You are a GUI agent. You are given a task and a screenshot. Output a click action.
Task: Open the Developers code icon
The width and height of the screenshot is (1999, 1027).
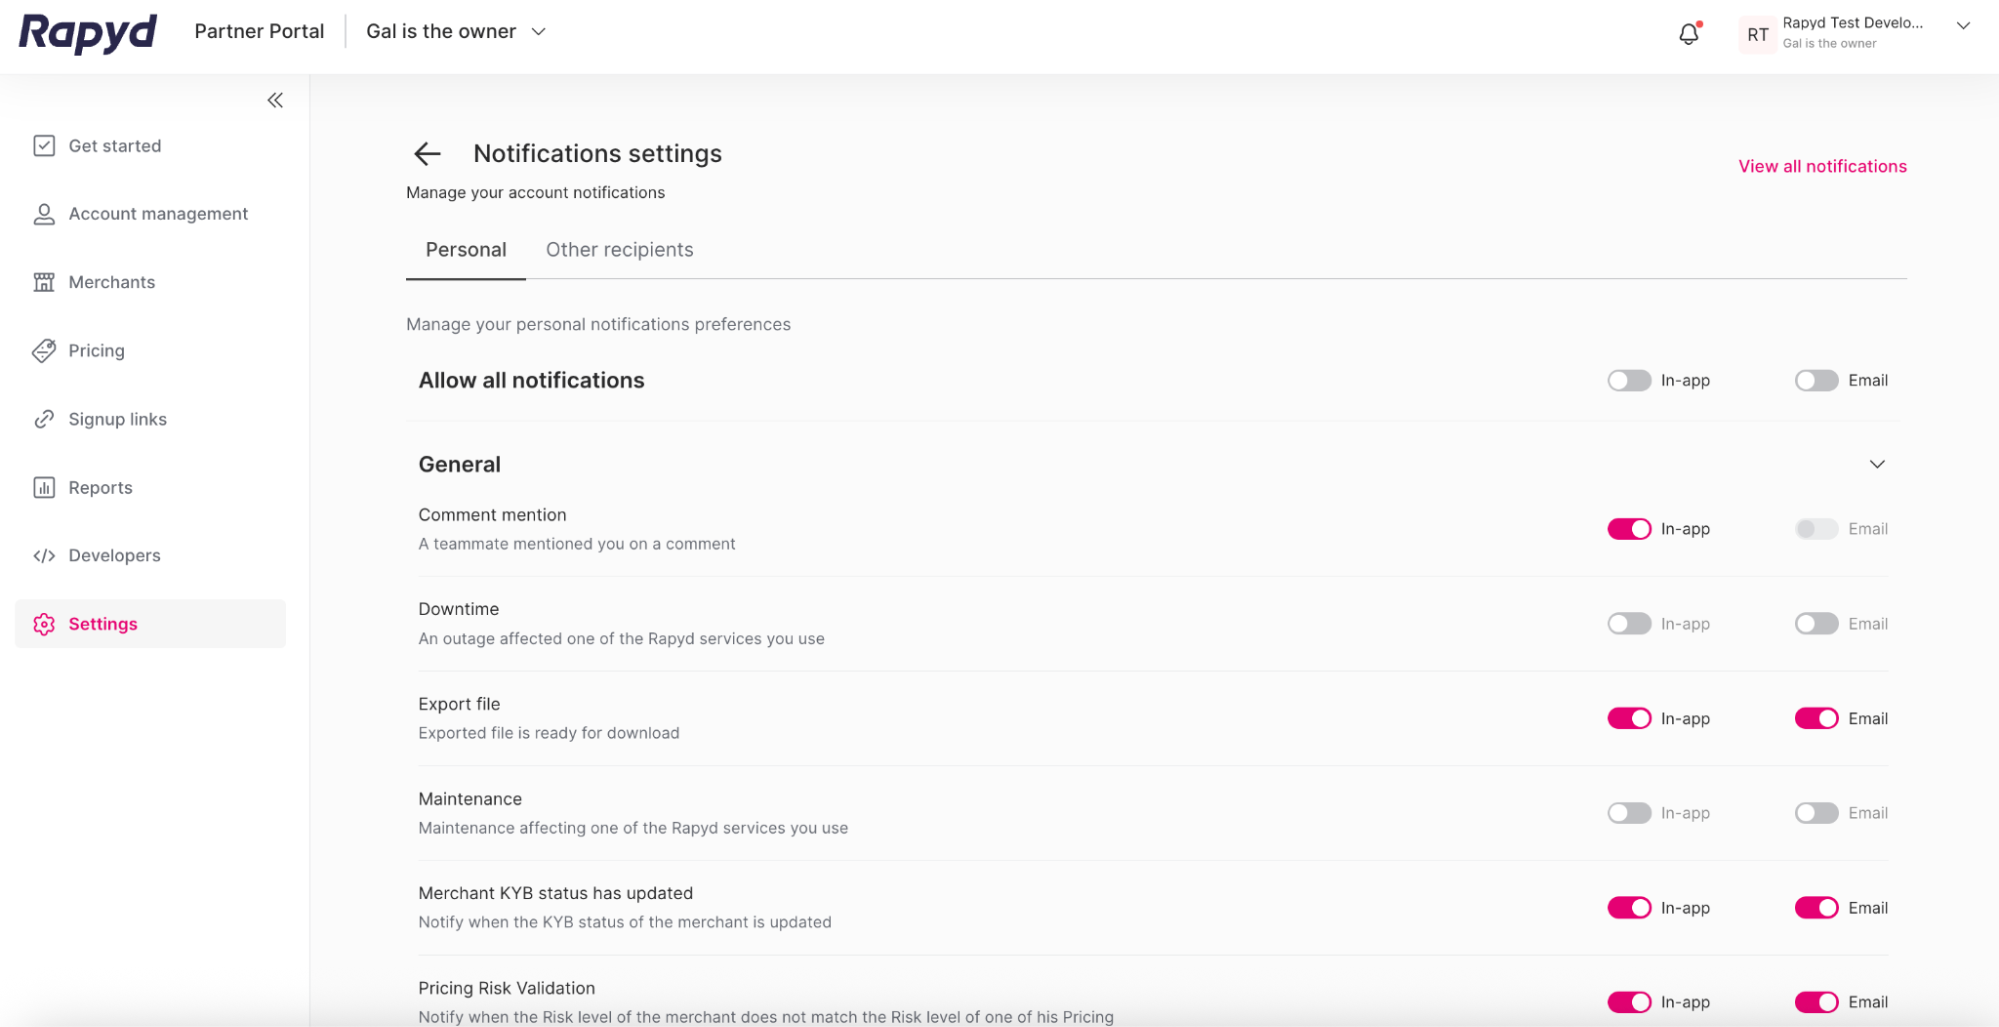[44, 555]
